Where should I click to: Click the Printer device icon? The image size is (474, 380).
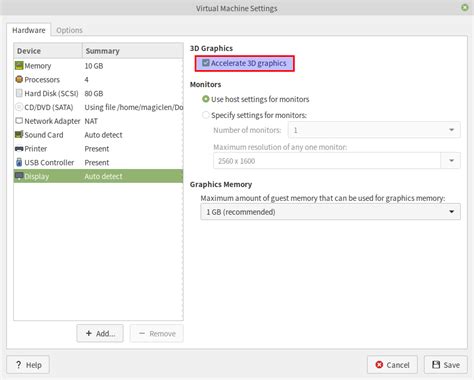(x=19, y=149)
